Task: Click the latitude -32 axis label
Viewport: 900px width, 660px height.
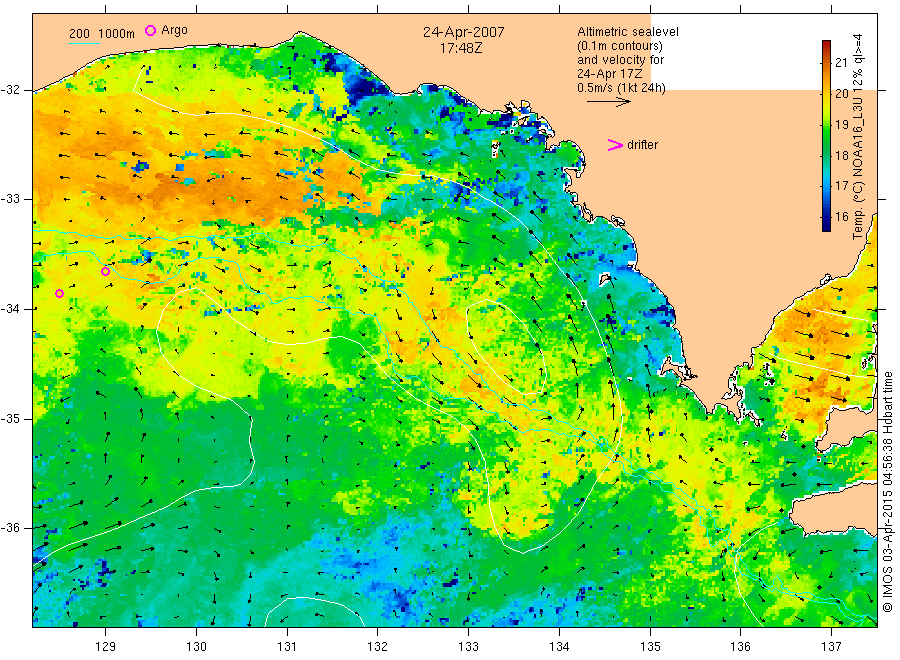Action: click(11, 90)
